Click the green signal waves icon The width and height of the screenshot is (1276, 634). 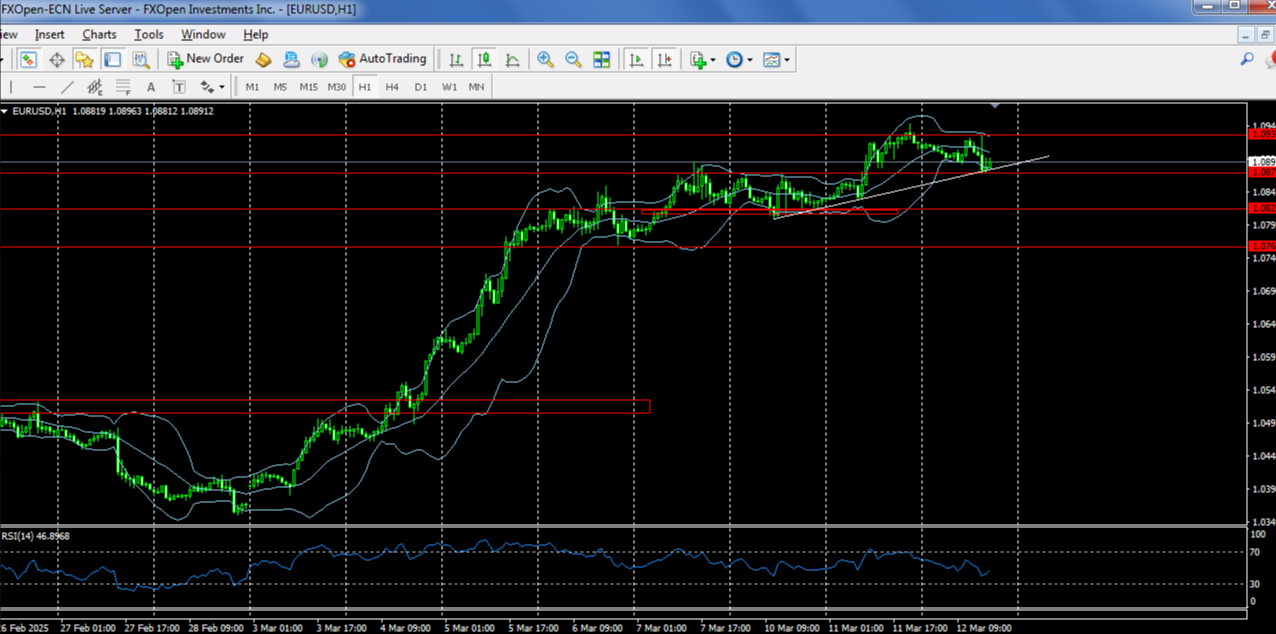tap(319, 59)
